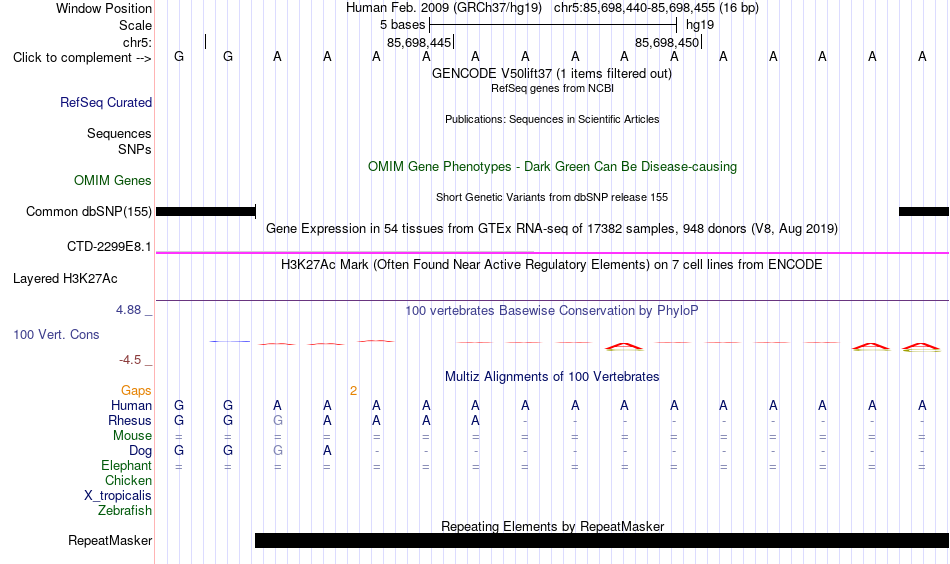950x564 pixels.
Task: Click the magenta CTD-2299E8.1 expression line
Action: point(552,253)
